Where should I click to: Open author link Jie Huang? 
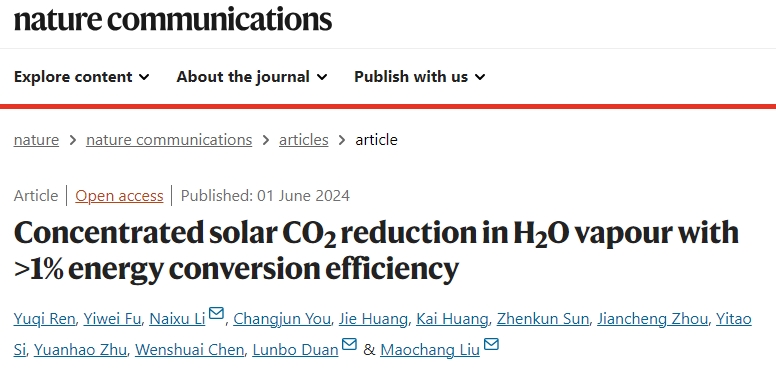tap(373, 320)
